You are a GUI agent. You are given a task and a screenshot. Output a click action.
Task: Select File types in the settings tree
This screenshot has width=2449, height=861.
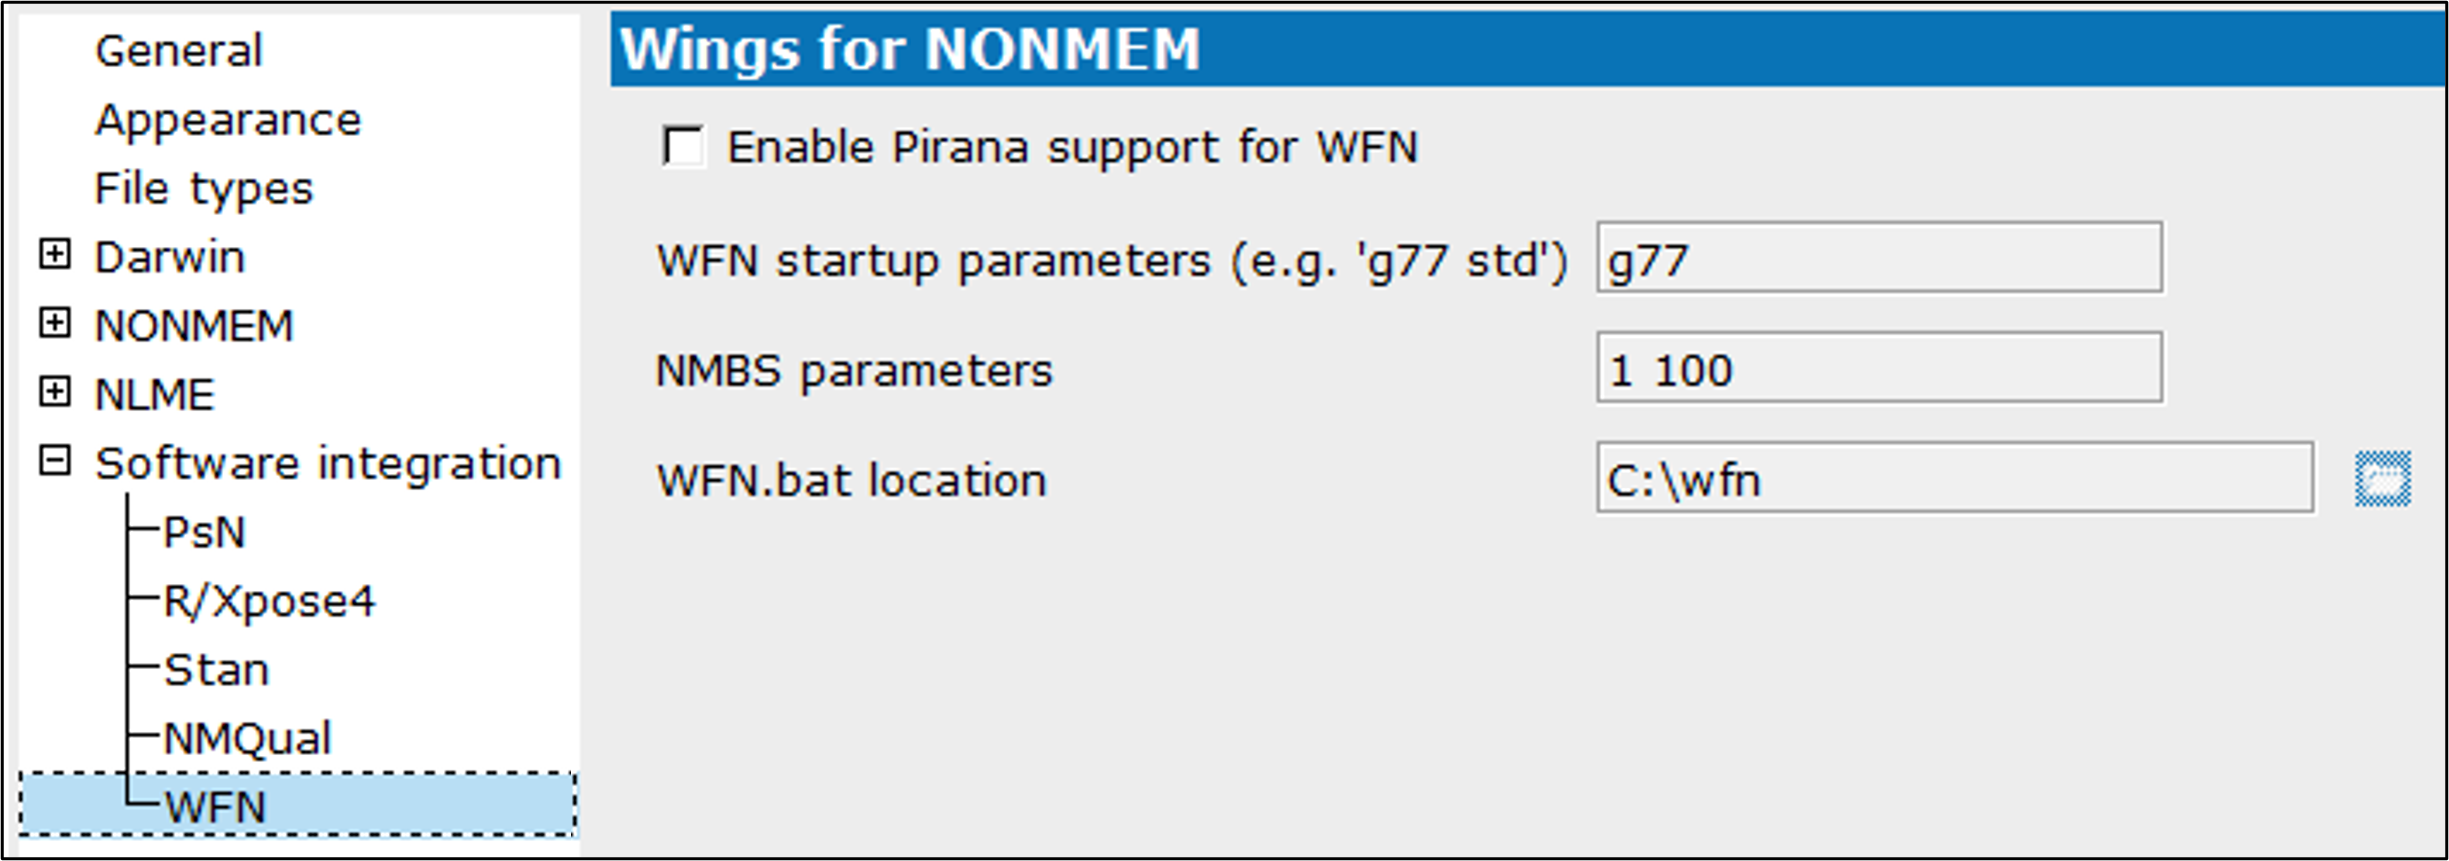pyautogui.click(x=204, y=189)
